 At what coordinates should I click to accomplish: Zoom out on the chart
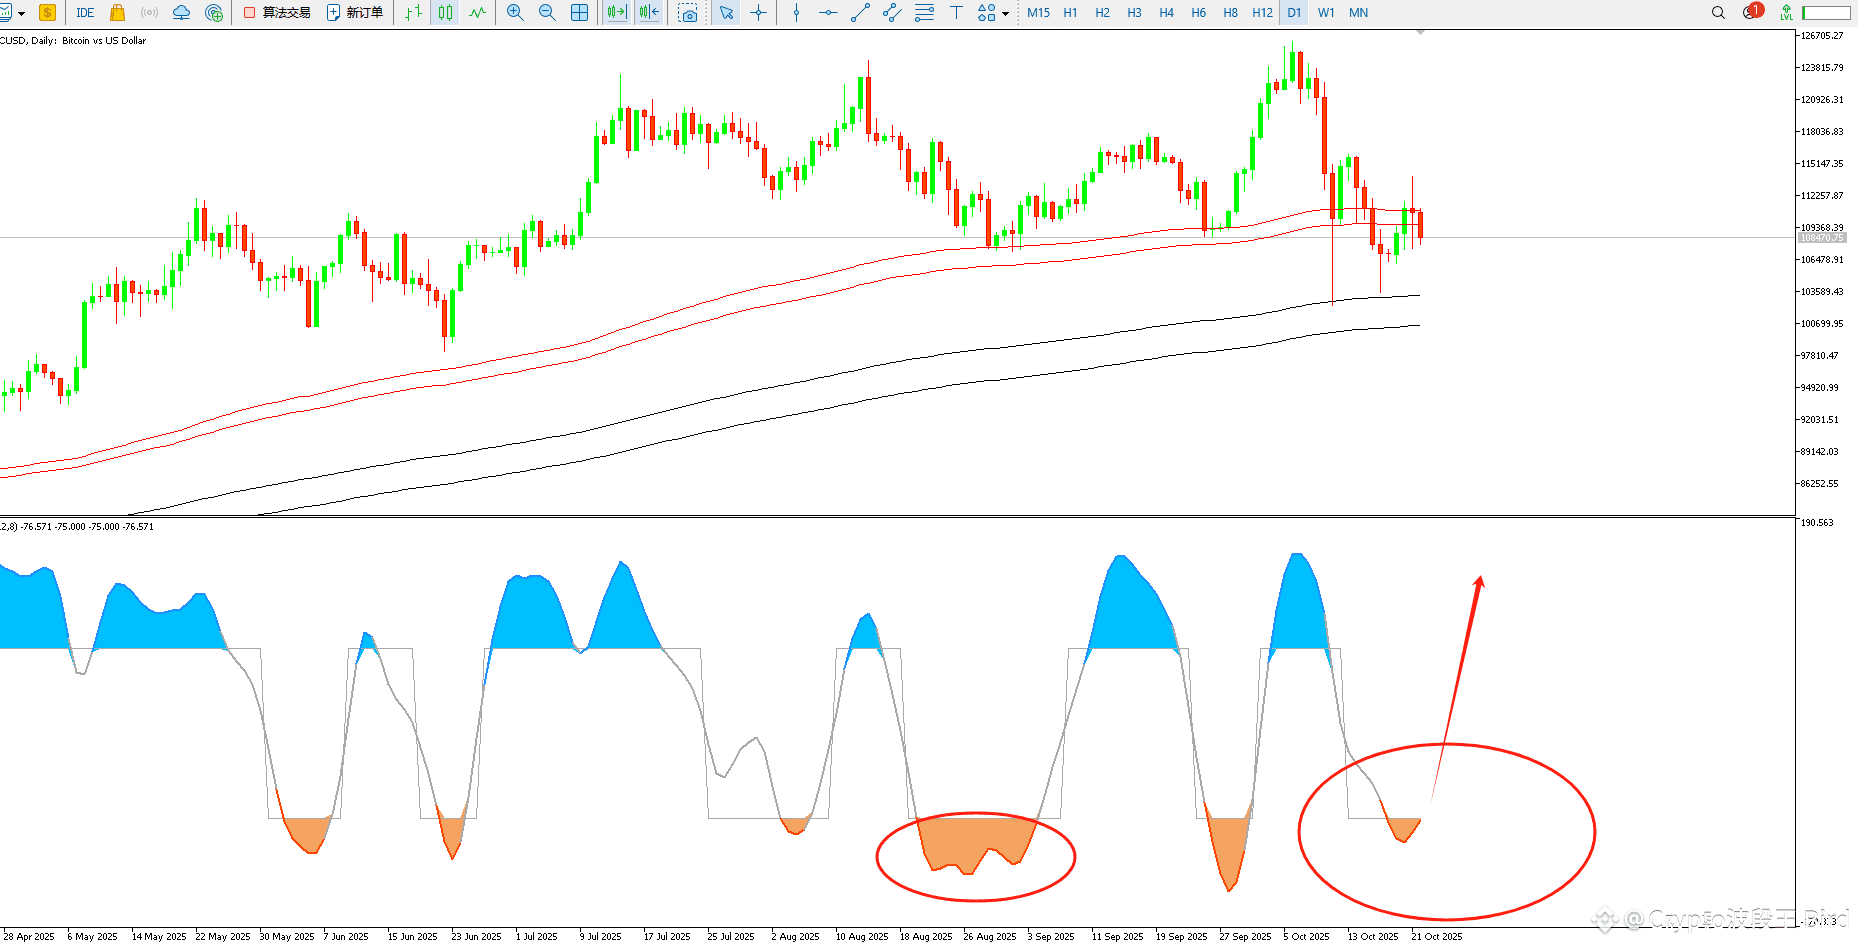[x=547, y=13]
